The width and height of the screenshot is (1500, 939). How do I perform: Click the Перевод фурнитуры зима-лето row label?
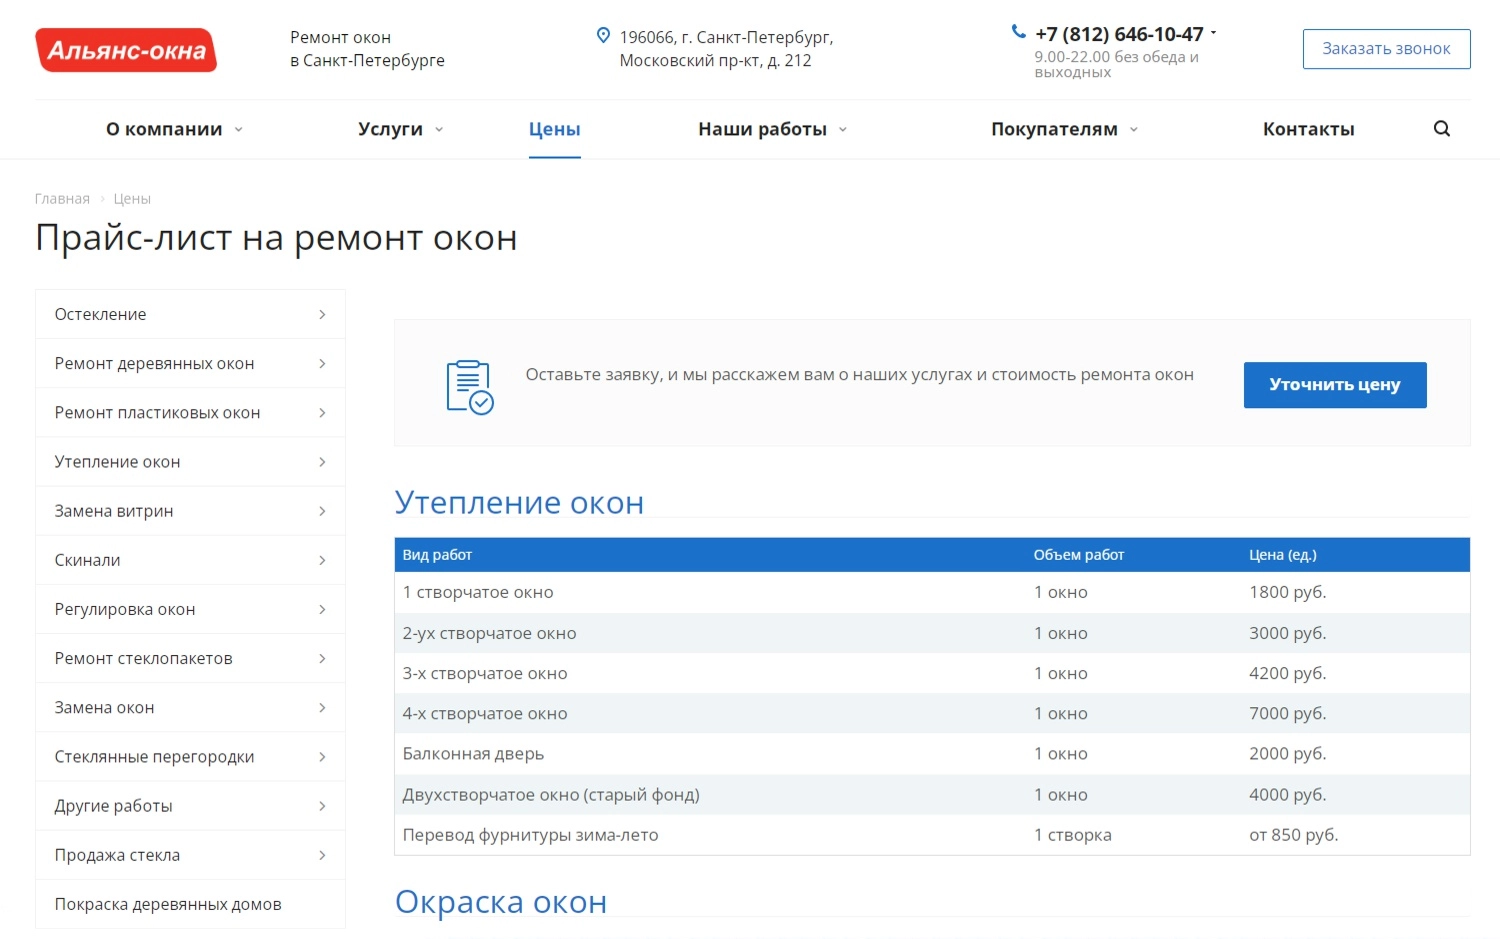[530, 835]
